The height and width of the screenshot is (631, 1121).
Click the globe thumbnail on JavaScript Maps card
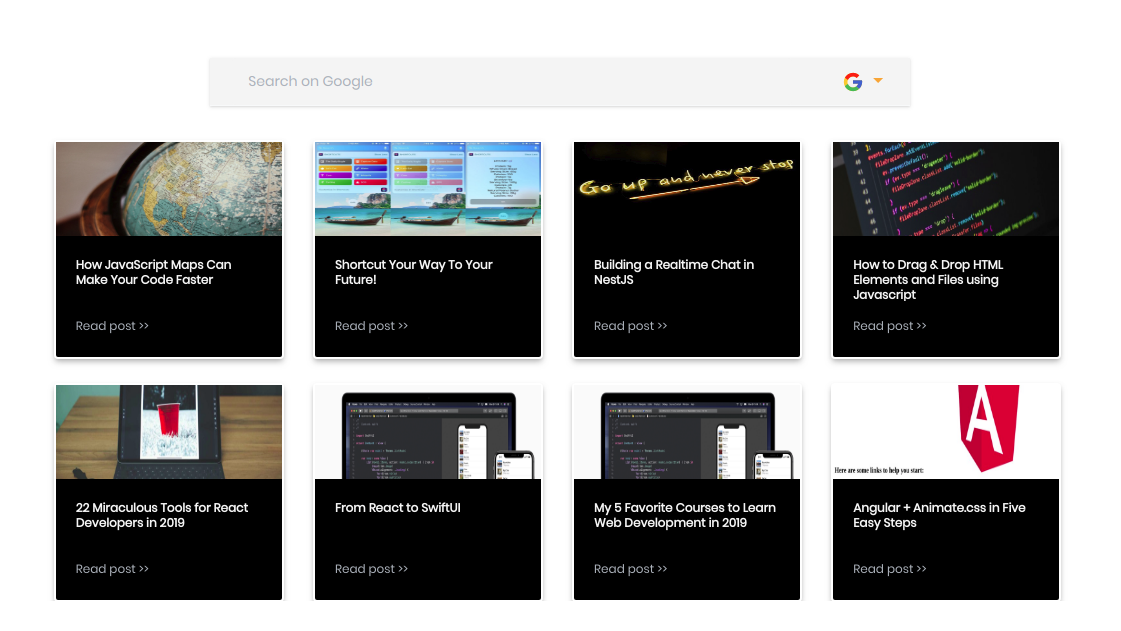168,188
